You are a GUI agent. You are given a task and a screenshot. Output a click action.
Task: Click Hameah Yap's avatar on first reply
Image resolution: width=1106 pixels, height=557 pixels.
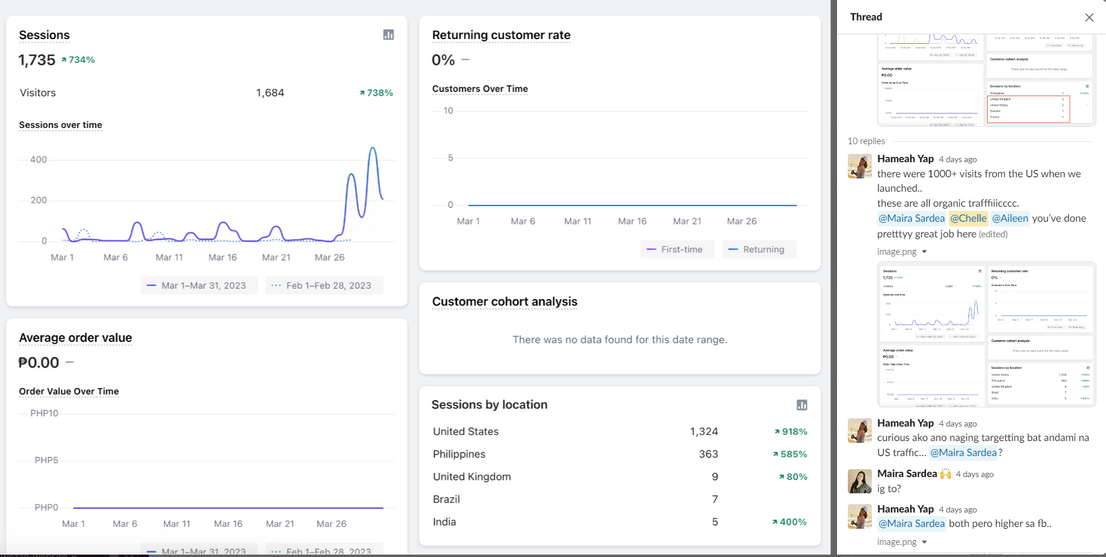tap(859, 166)
